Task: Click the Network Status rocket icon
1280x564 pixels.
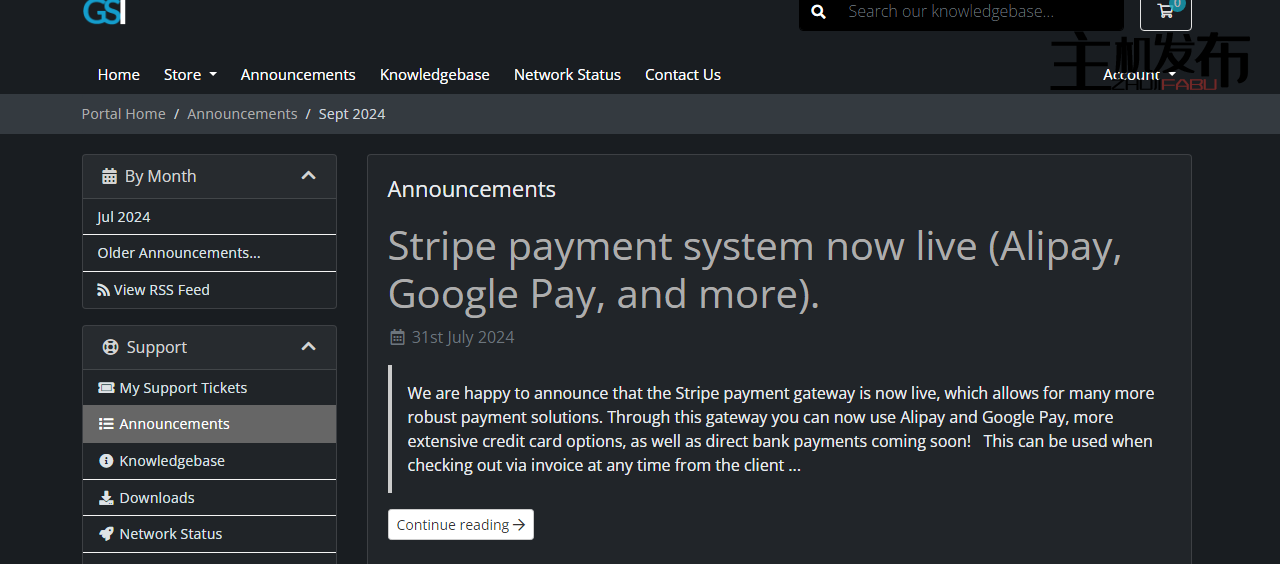Action: click(106, 534)
